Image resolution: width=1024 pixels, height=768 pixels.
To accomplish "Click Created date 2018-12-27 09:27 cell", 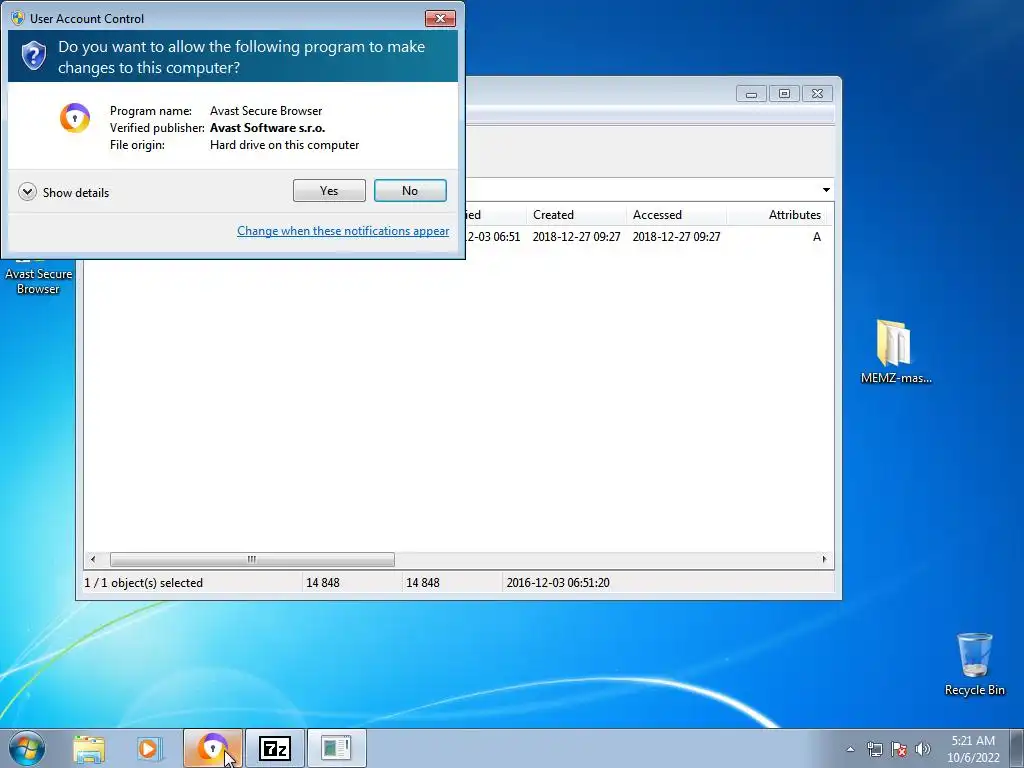I will coord(576,237).
